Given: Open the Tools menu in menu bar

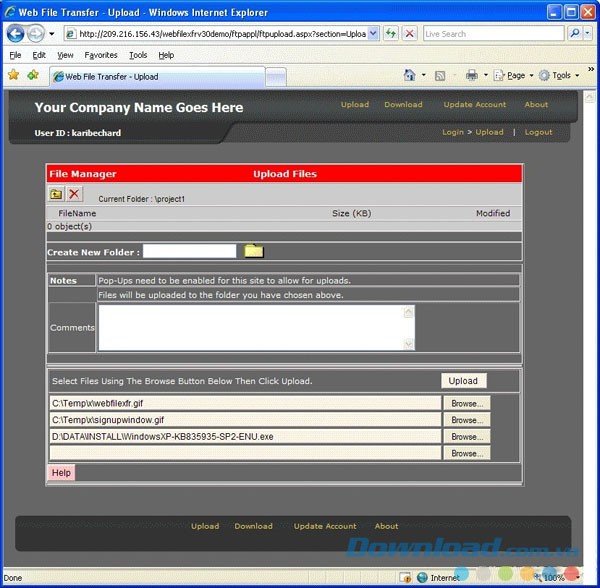Looking at the screenshot, I should click(x=138, y=55).
